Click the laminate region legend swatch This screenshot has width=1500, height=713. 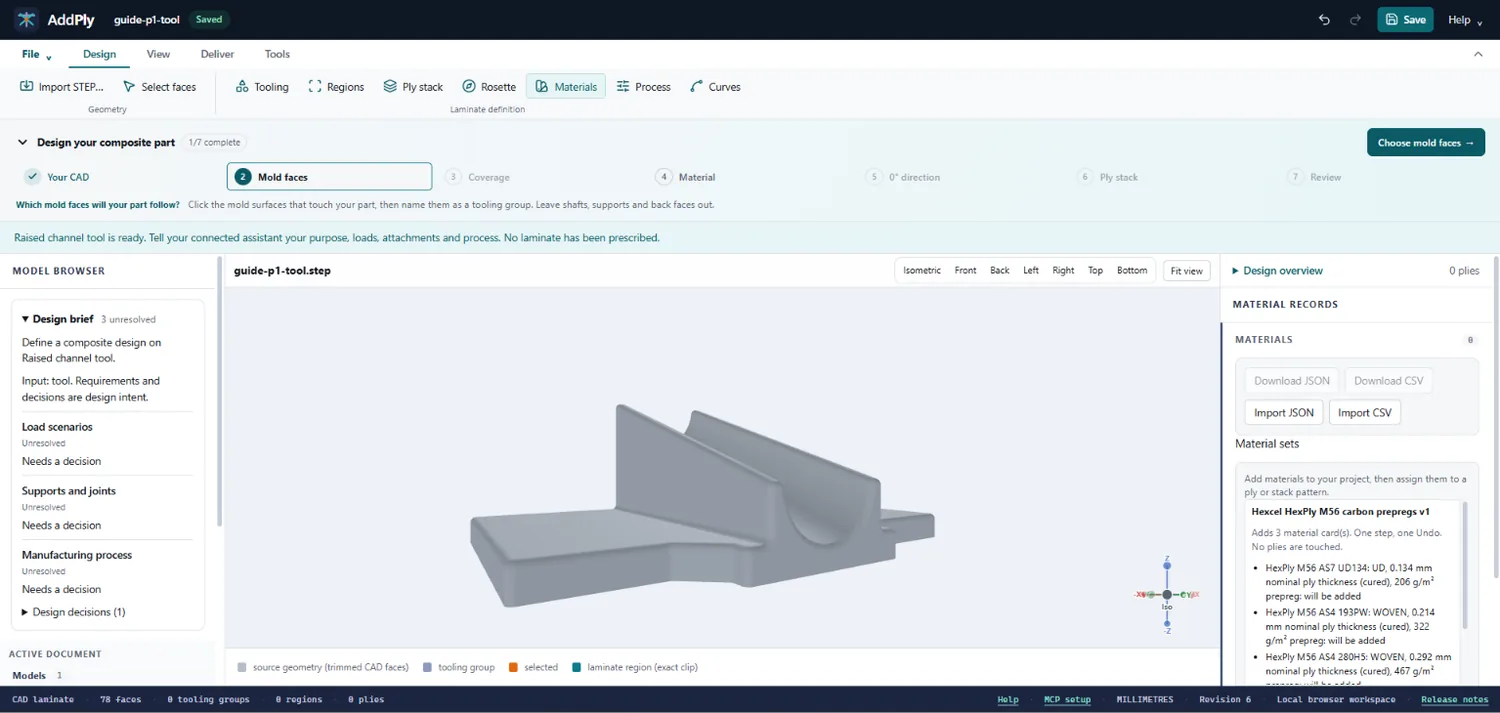[577, 667]
